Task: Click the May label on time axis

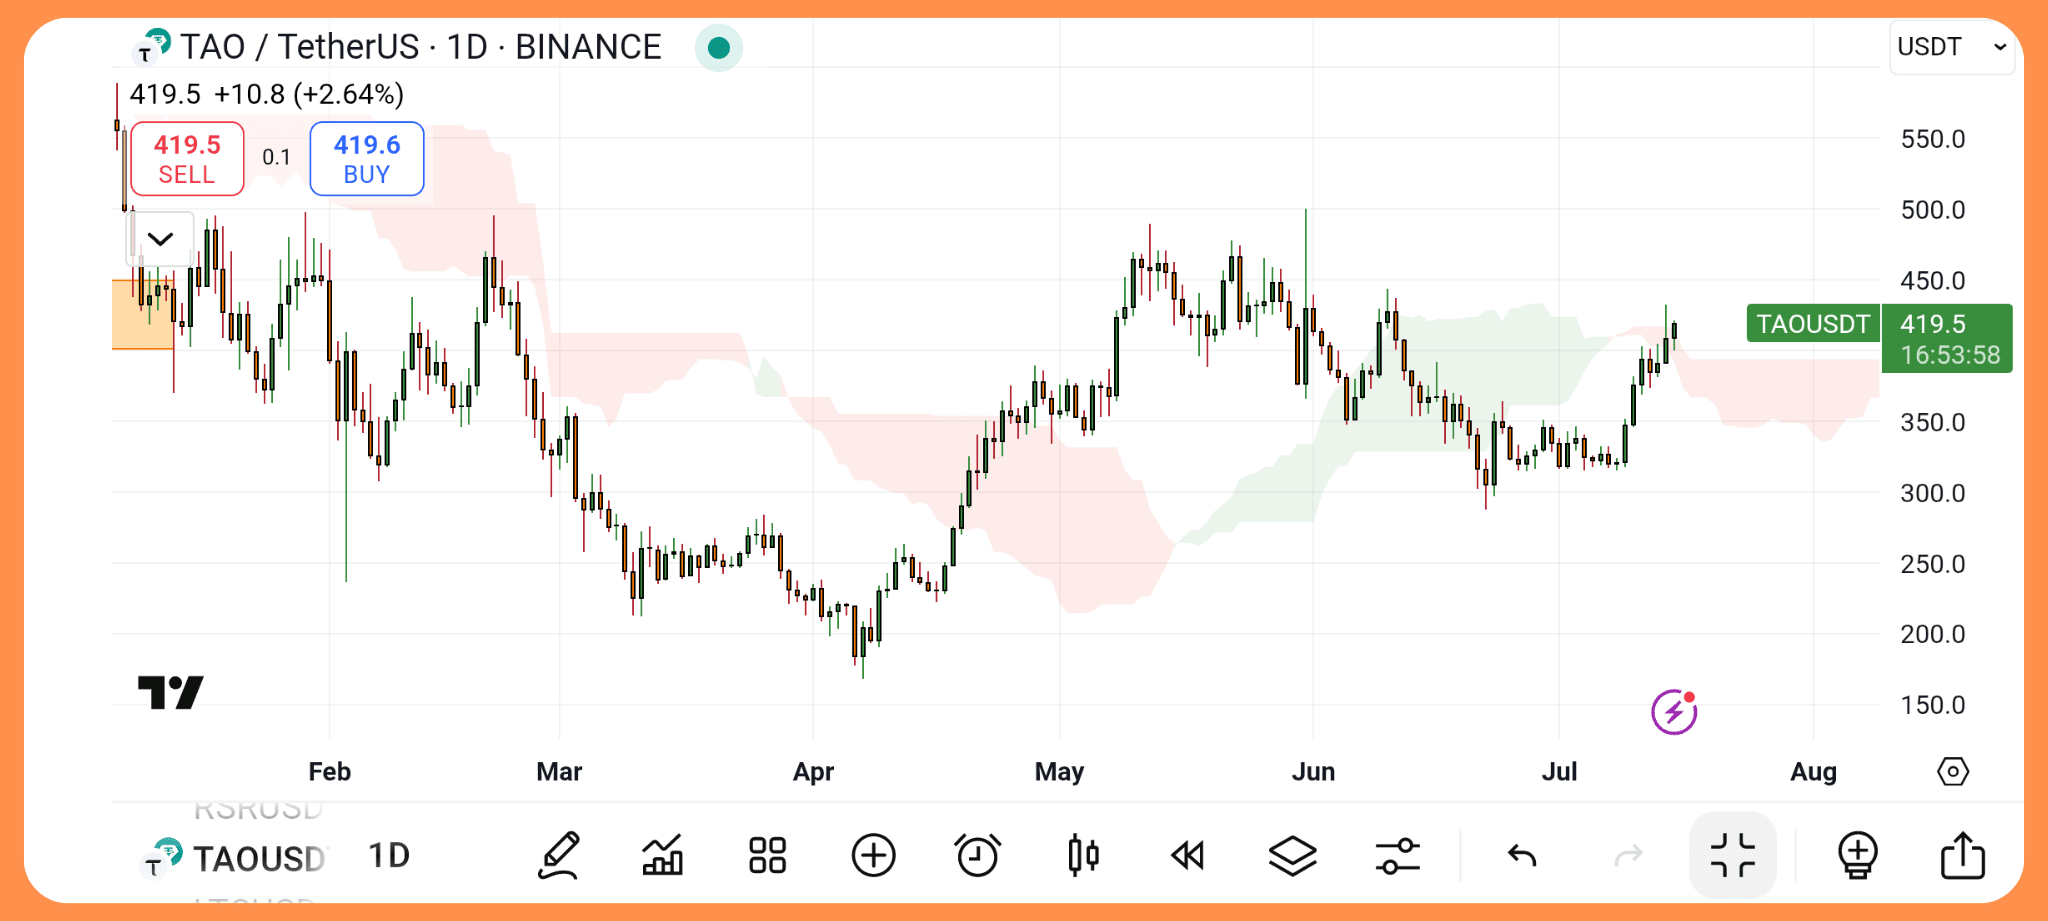Action: [x=1059, y=772]
